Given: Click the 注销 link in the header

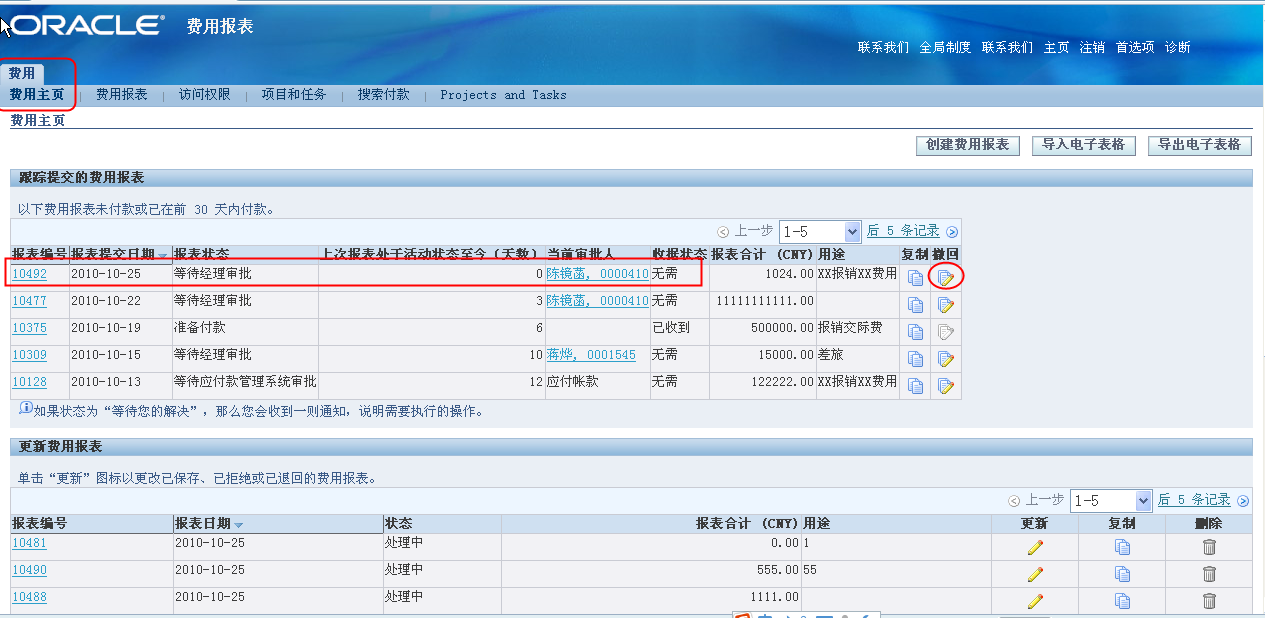Looking at the screenshot, I should tap(1092, 46).
